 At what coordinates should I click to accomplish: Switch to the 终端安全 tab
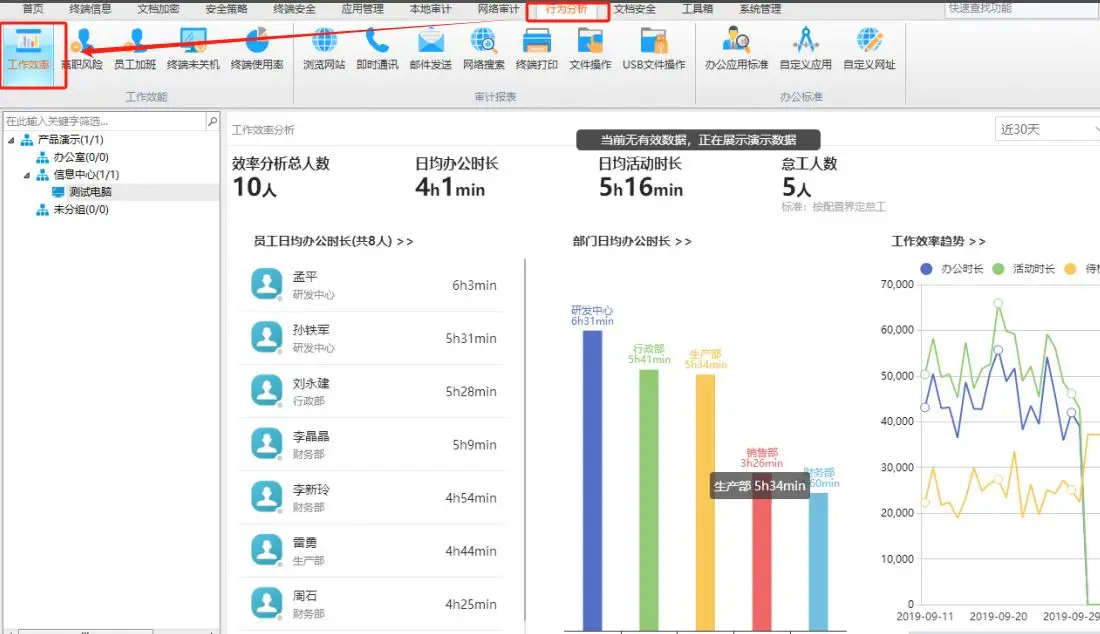click(294, 9)
